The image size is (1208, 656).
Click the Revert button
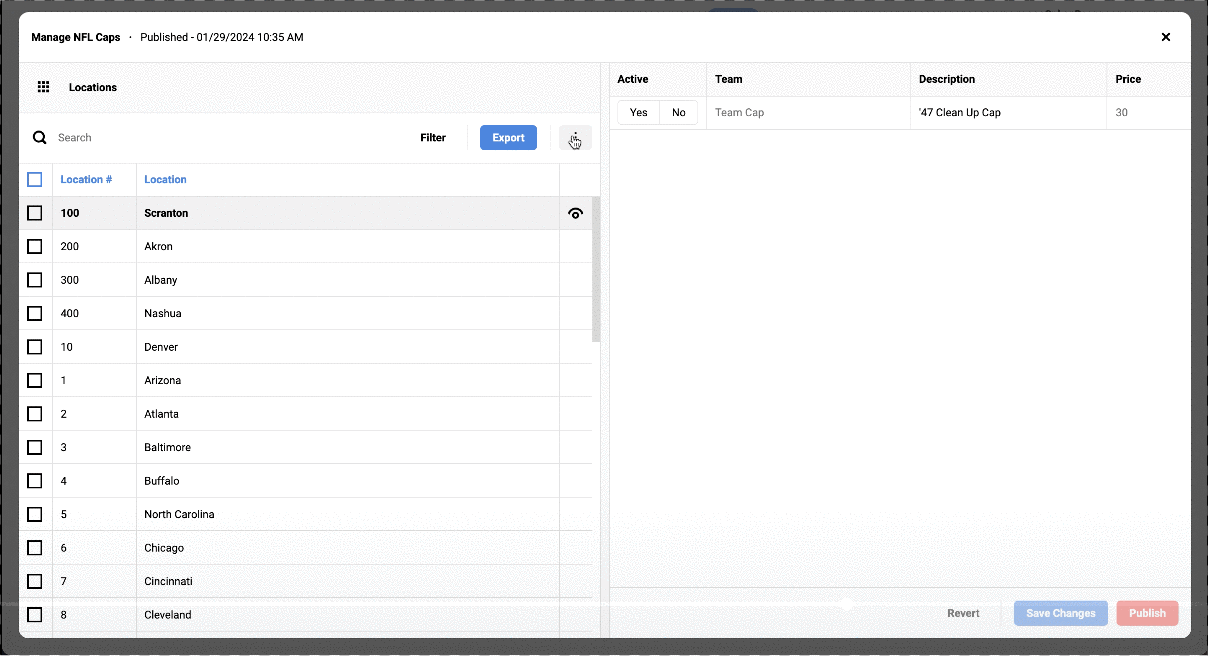(963, 613)
